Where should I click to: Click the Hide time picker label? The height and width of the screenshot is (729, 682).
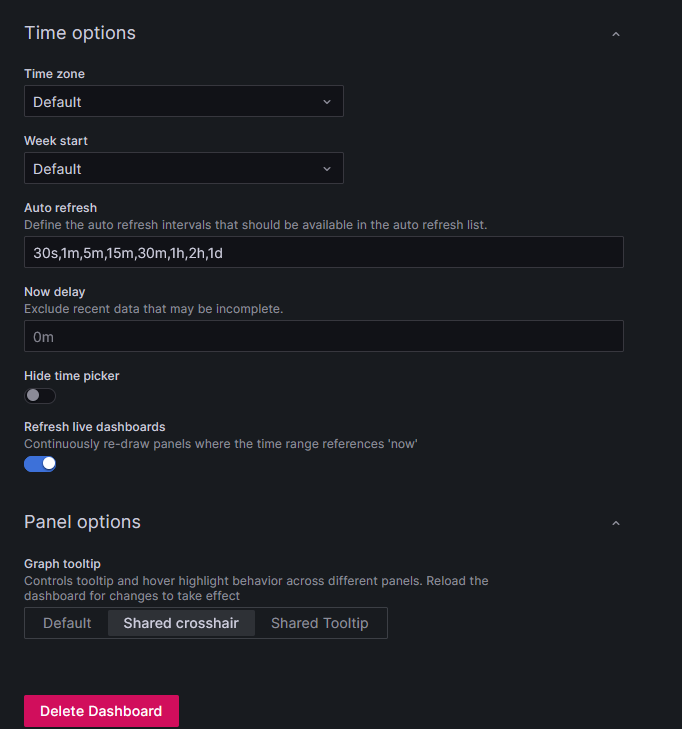72,376
